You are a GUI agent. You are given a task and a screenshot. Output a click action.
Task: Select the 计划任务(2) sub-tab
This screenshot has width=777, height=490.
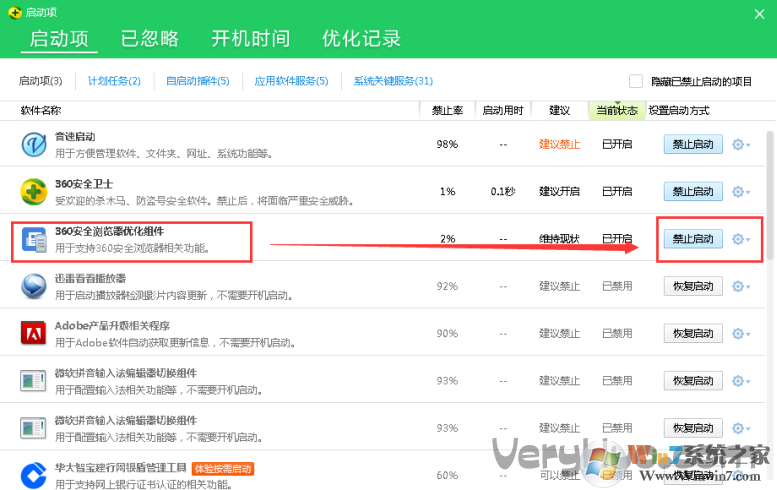(114, 81)
